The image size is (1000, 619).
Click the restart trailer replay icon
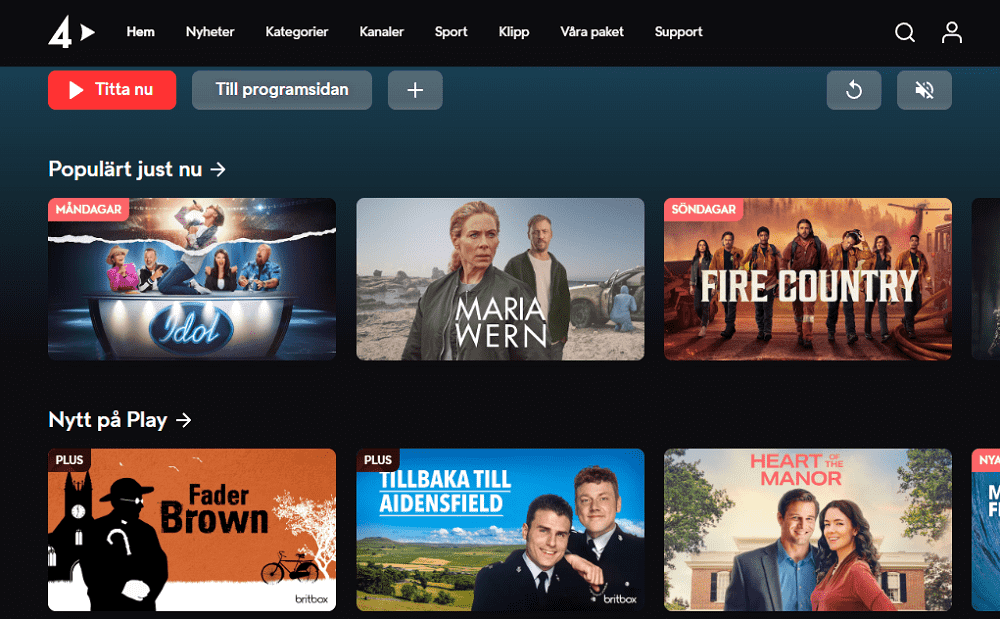click(x=854, y=90)
